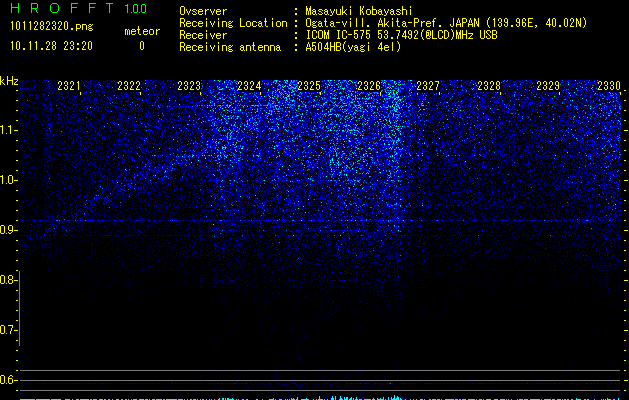Image resolution: width=629 pixels, height=400 pixels.
Task: Click the 2329 time marker
Action: [548, 86]
